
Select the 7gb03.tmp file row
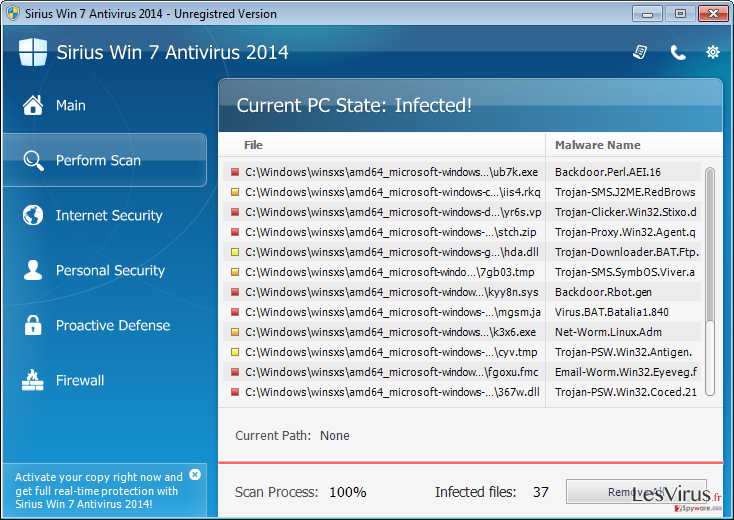point(462,272)
